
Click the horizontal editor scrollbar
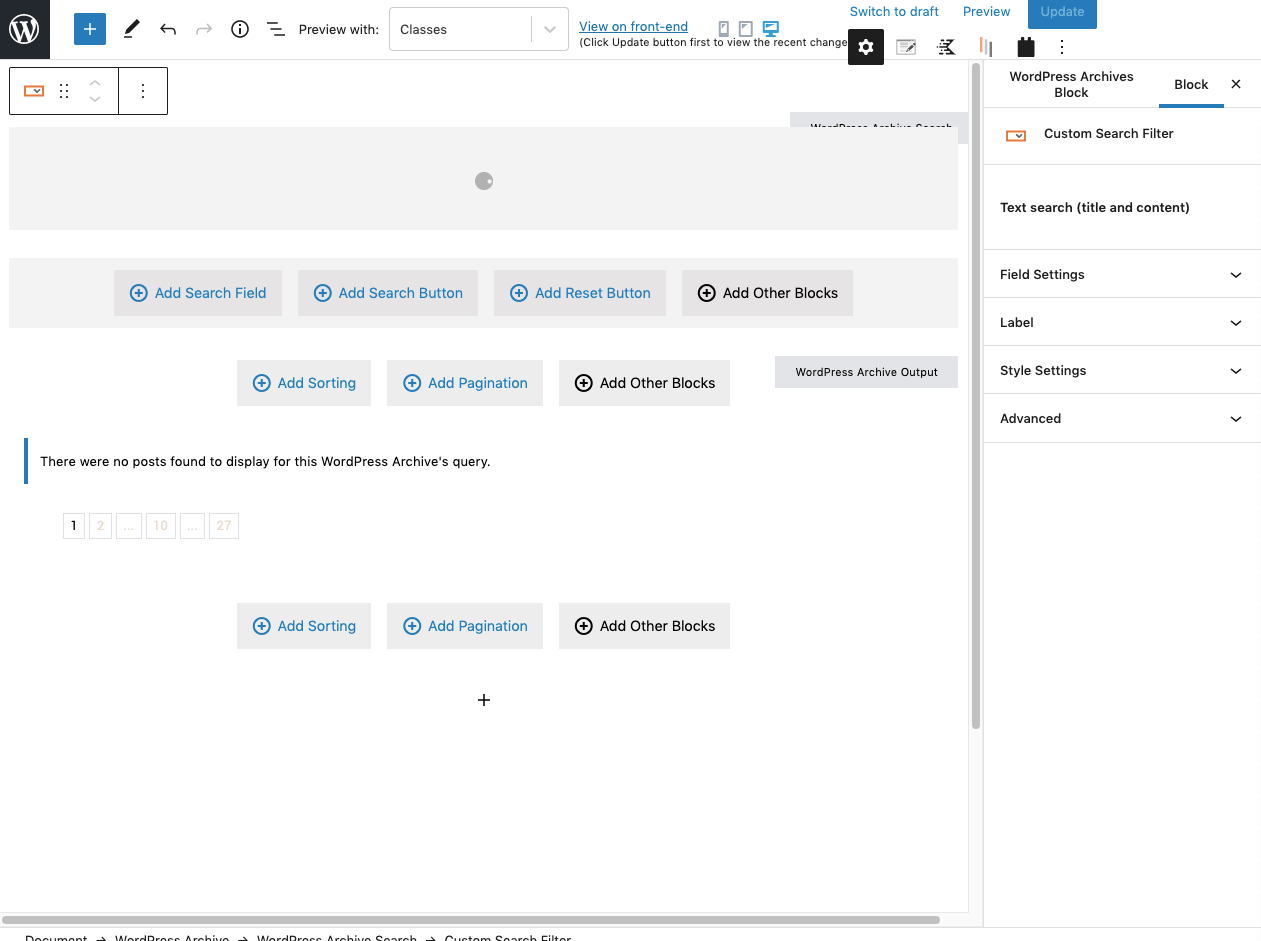click(470, 919)
